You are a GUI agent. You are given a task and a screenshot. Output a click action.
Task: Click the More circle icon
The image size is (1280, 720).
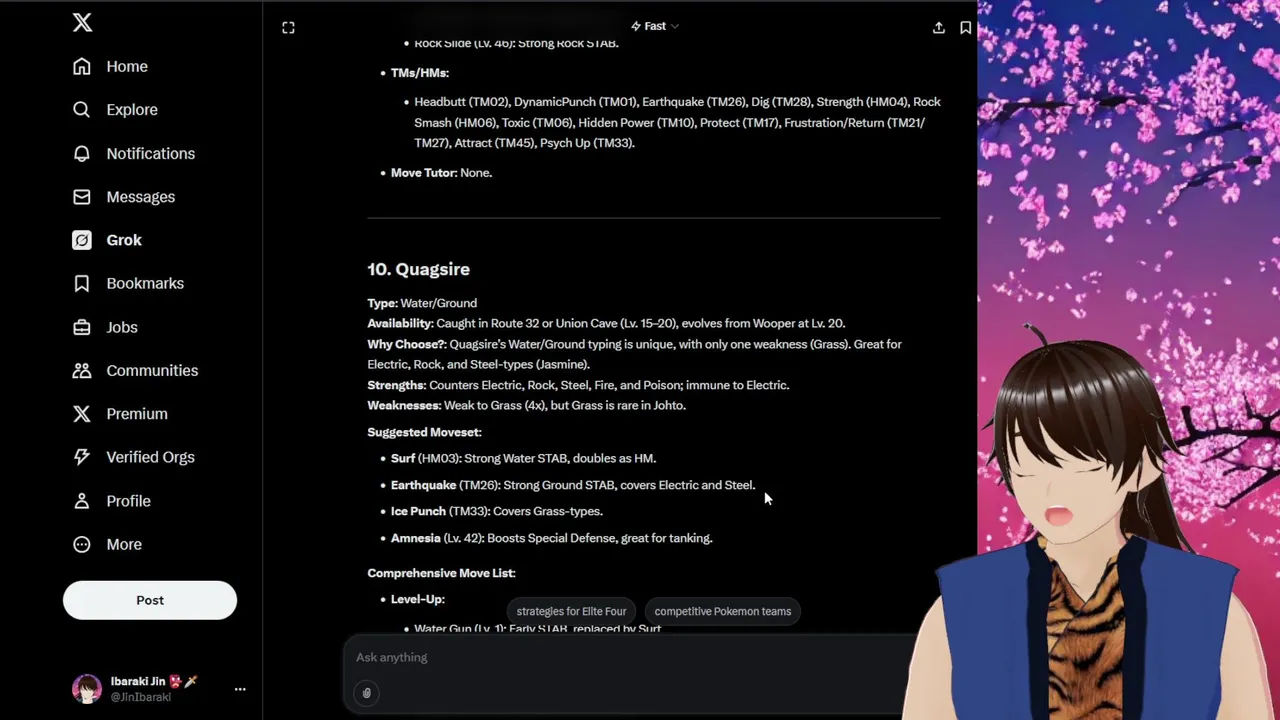(x=82, y=544)
